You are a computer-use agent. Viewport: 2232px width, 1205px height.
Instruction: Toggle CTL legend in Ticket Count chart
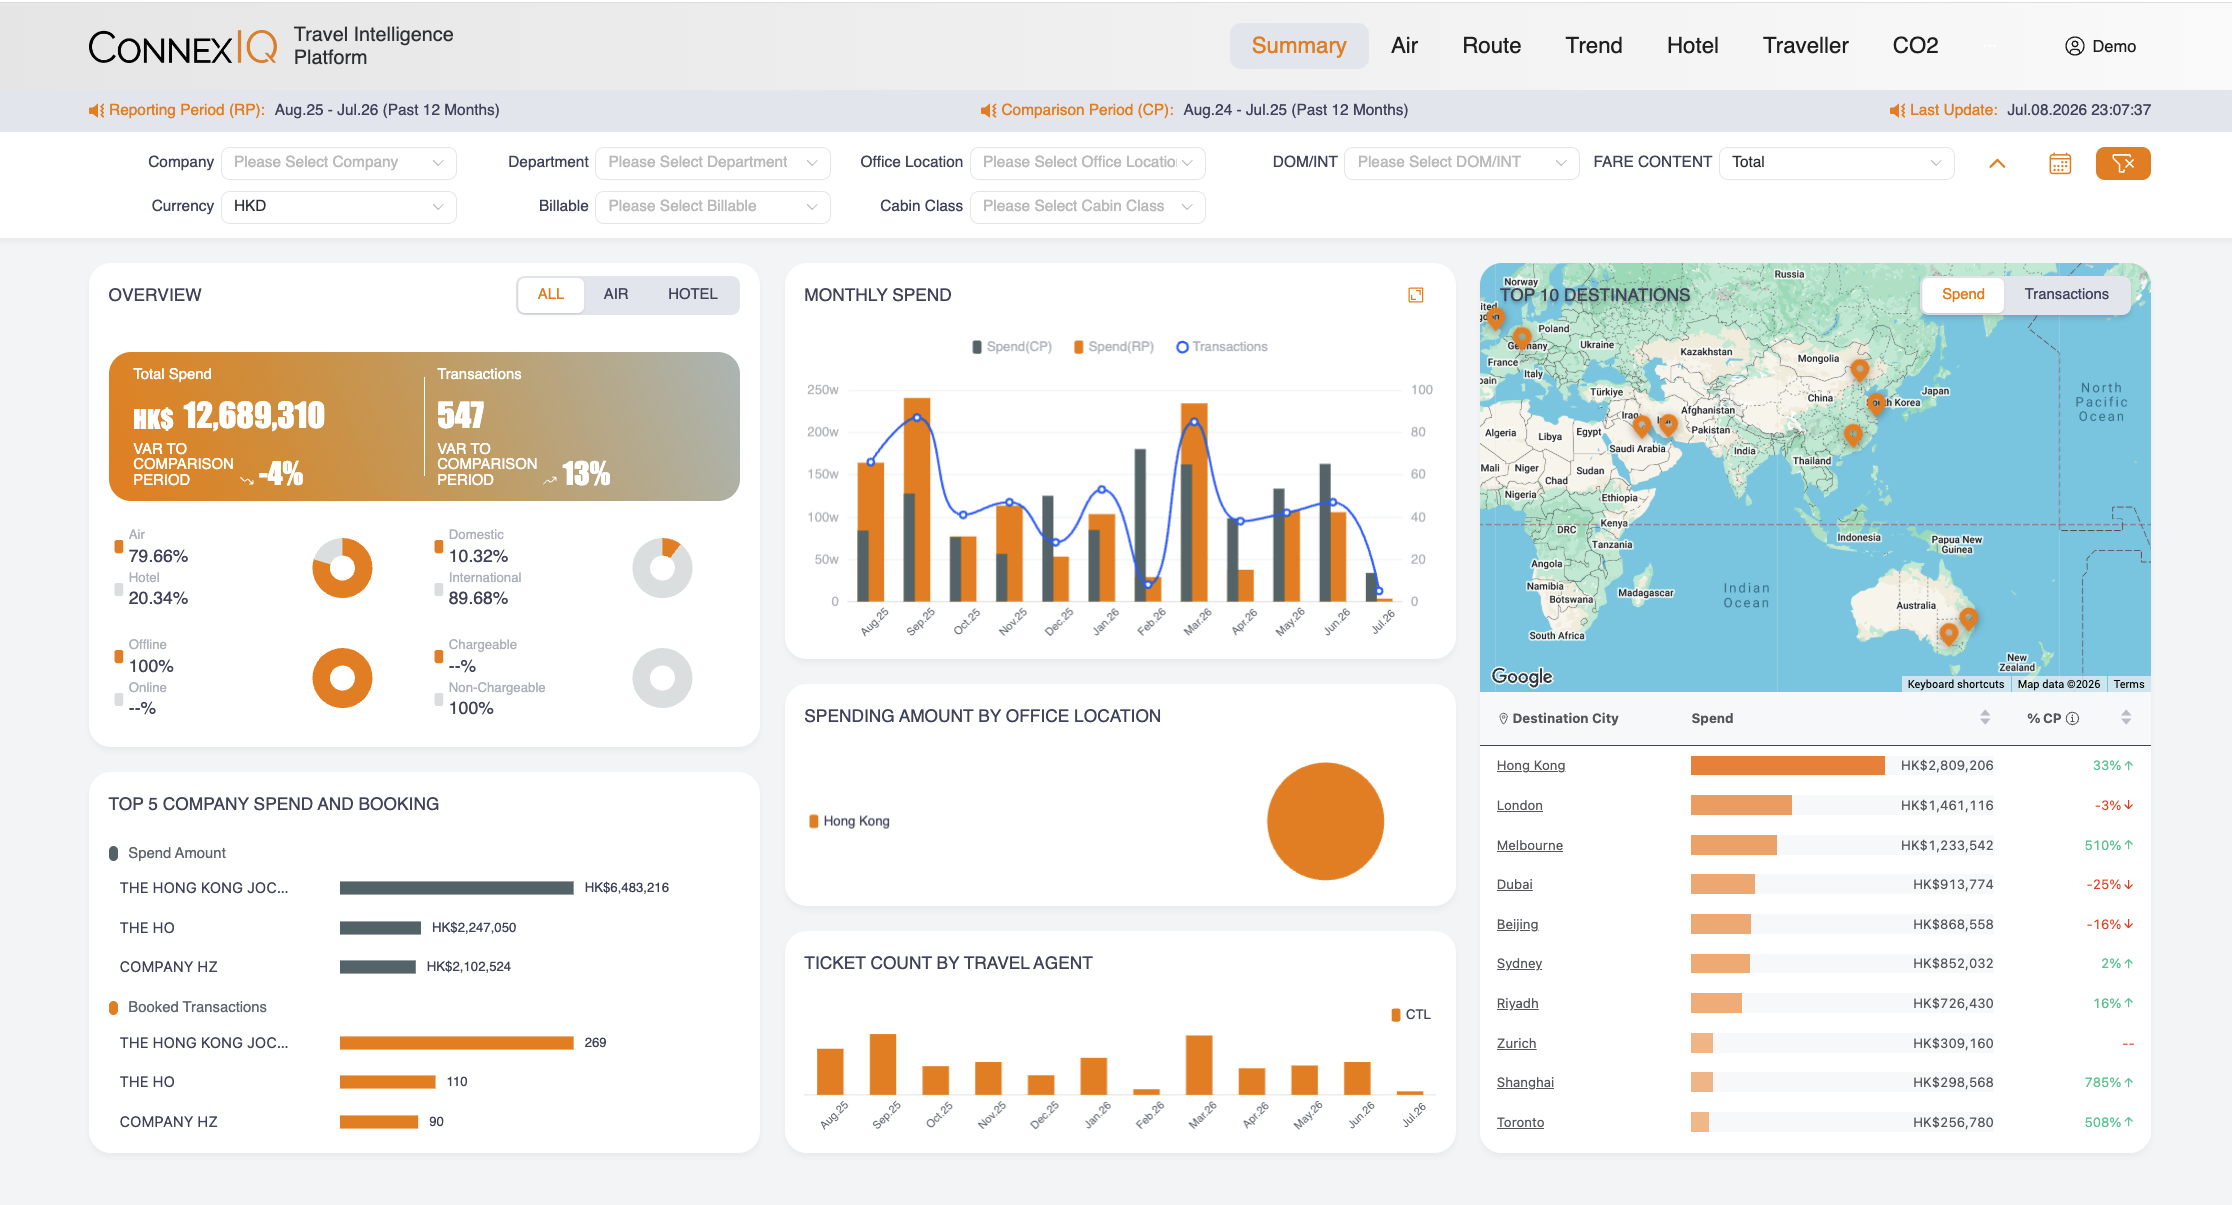(x=1411, y=1014)
